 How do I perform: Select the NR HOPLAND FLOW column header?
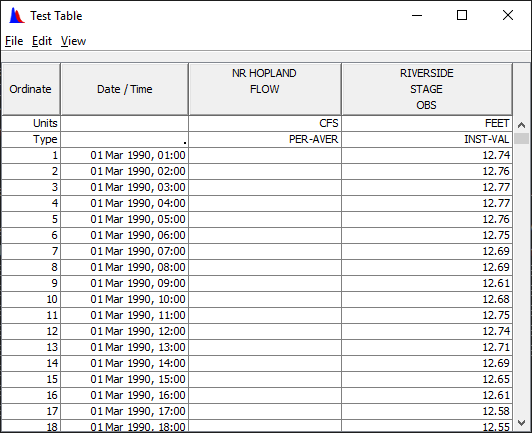tap(265, 89)
